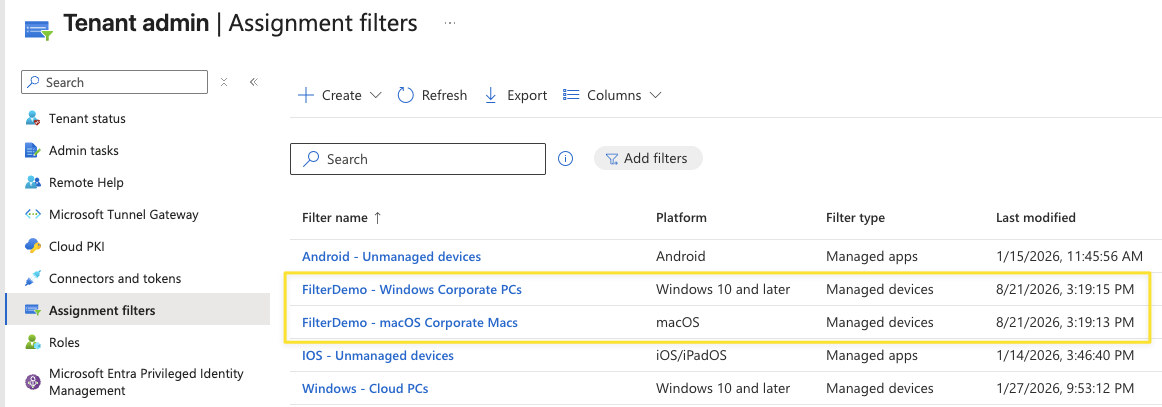Click the Filter name column header text

[x=335, y=218]
